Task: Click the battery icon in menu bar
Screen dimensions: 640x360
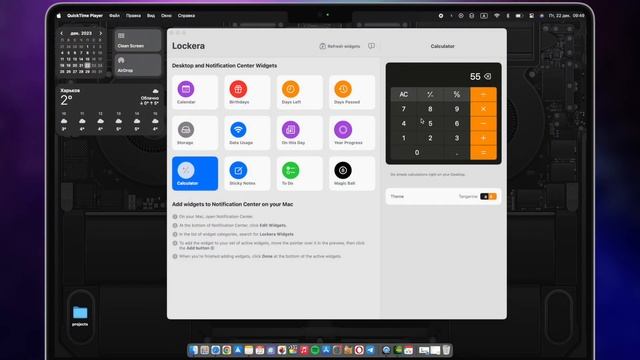Action: tap(519, 16)
